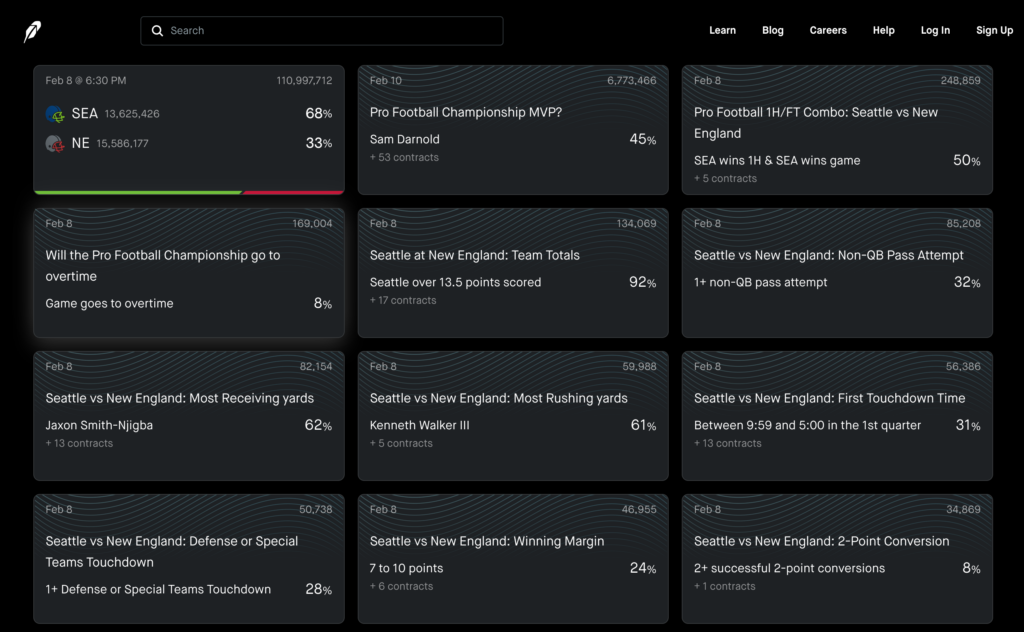Open the 2-Point Conversion market card
Image resolution: width=1024 pixels, height=632 pixels.
[x=822, y=542]
